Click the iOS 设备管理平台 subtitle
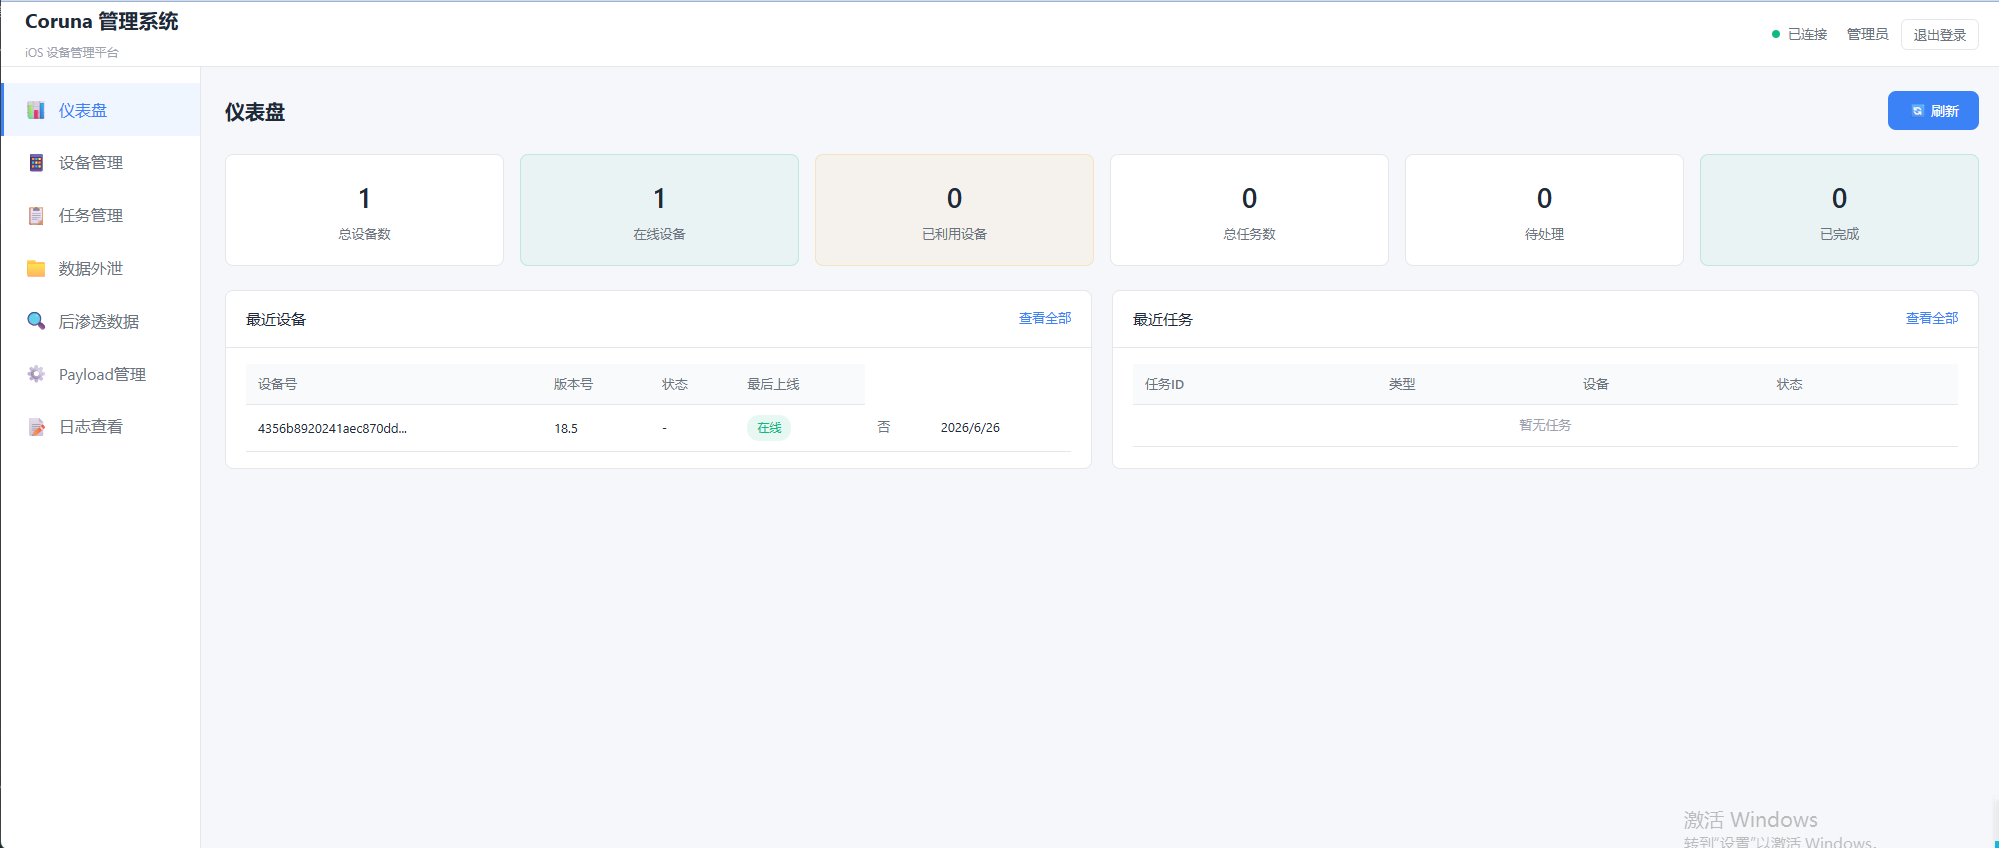This screenshot has width=1999, height=848. [72, 52]
